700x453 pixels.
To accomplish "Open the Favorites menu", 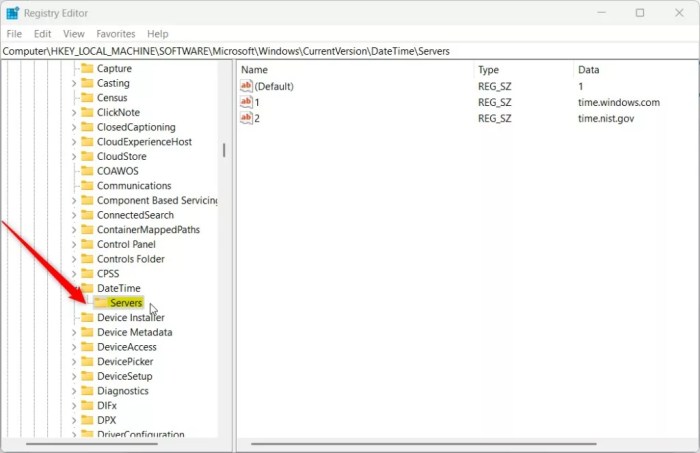I will (x=116, y=34).
